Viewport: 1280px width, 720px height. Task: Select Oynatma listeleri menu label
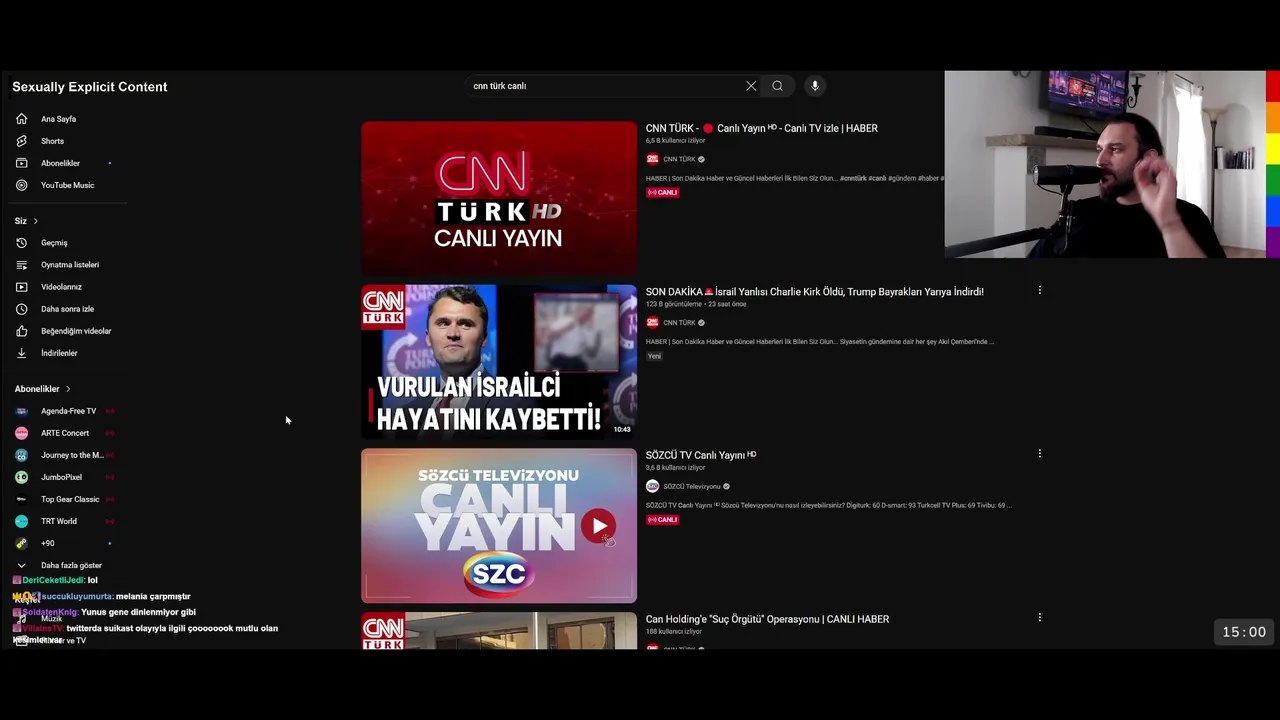click(70, 265)
